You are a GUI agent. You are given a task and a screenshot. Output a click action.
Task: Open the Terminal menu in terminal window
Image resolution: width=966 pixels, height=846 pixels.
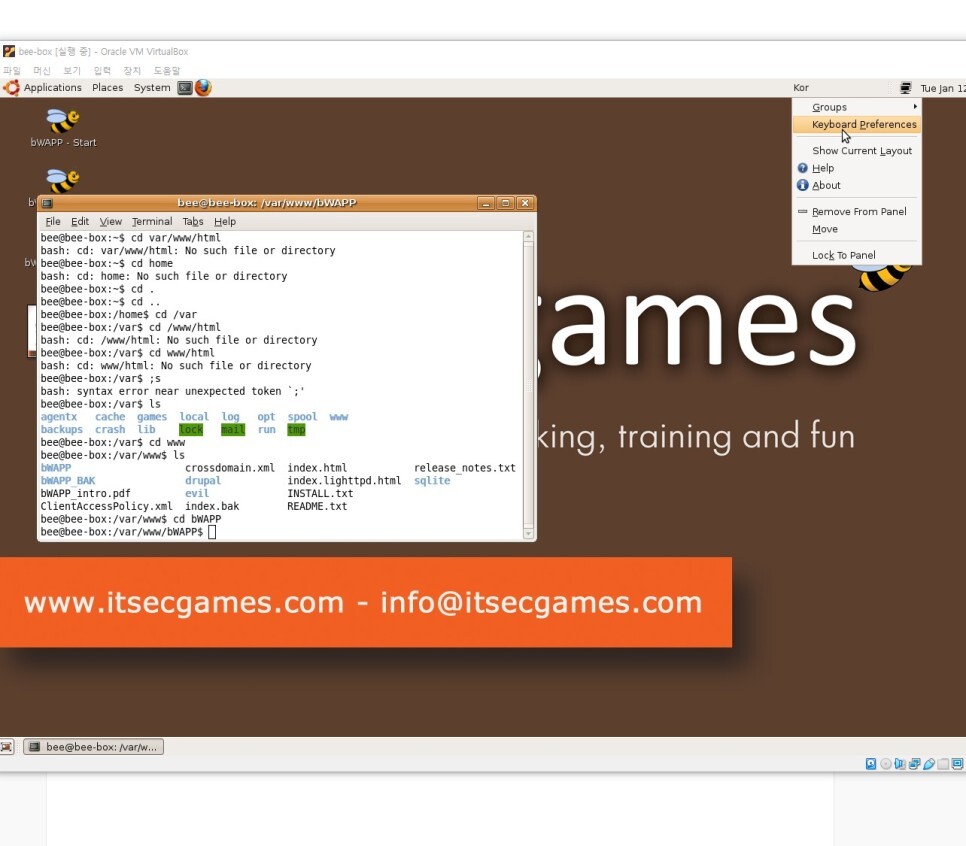pos(152,221)
